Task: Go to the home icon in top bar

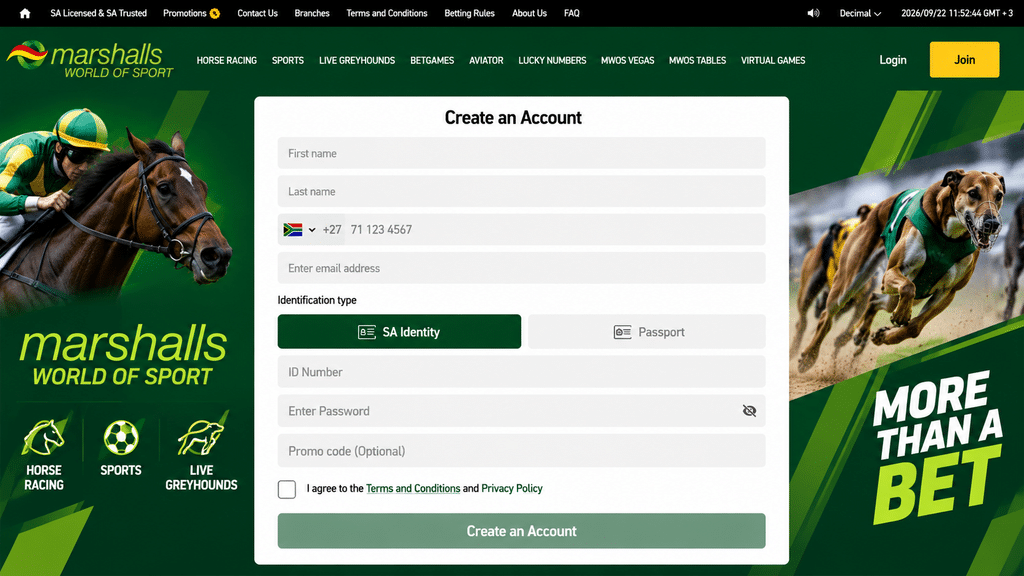Action: point(25,13)
